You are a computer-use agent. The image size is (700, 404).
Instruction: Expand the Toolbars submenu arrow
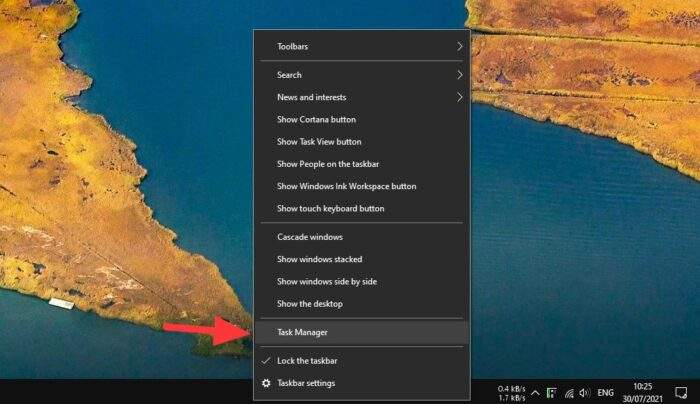[x=460, y=46]
